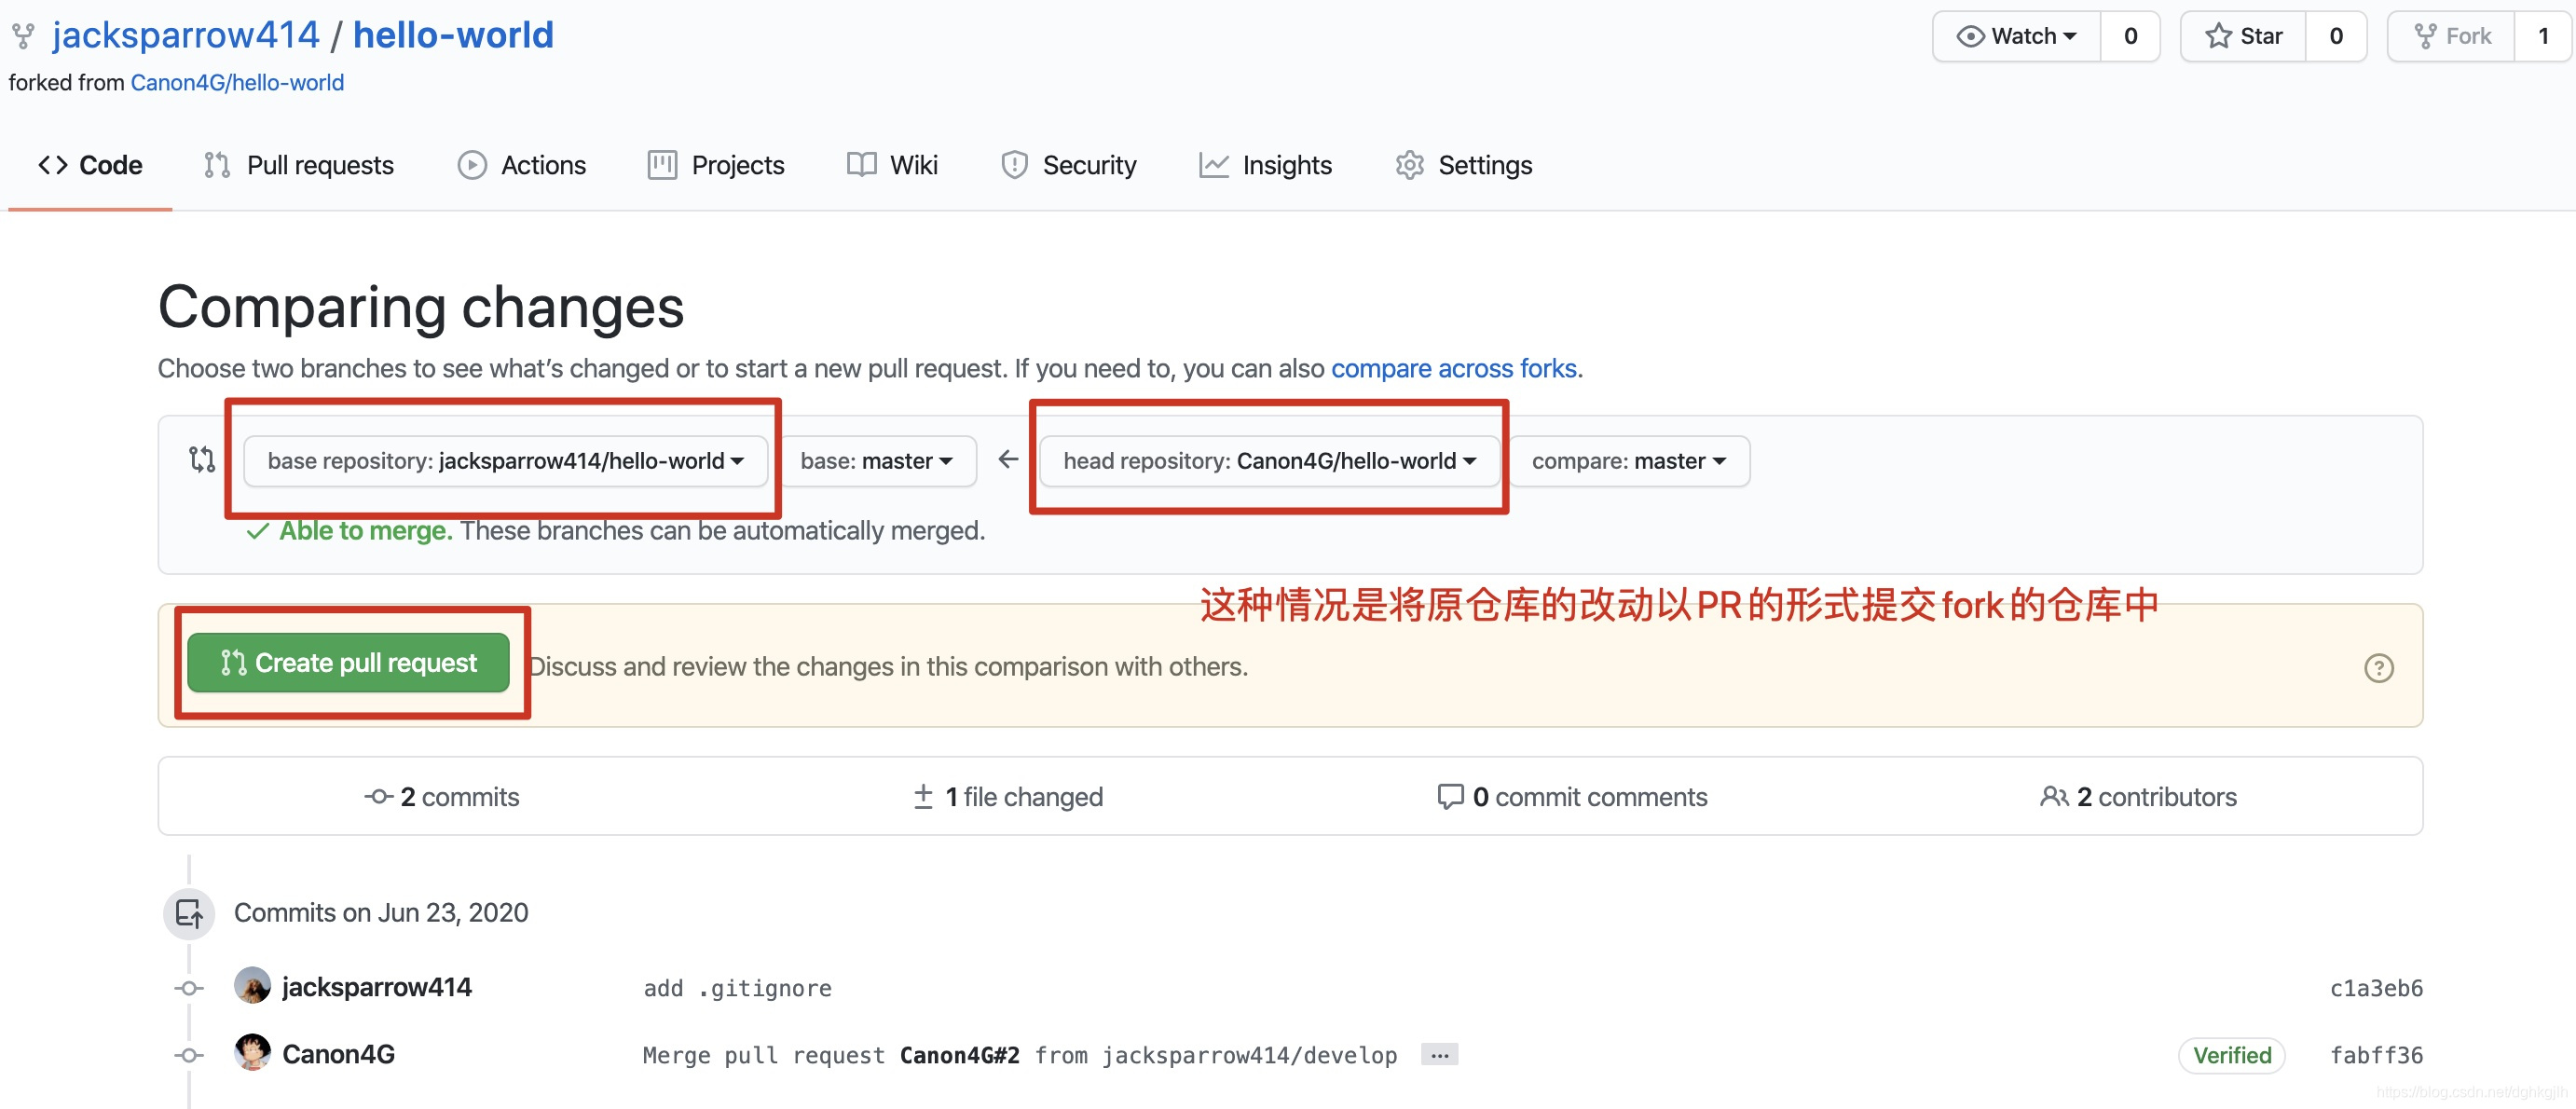Open the hello-world repository link

[x=453, y=35]
